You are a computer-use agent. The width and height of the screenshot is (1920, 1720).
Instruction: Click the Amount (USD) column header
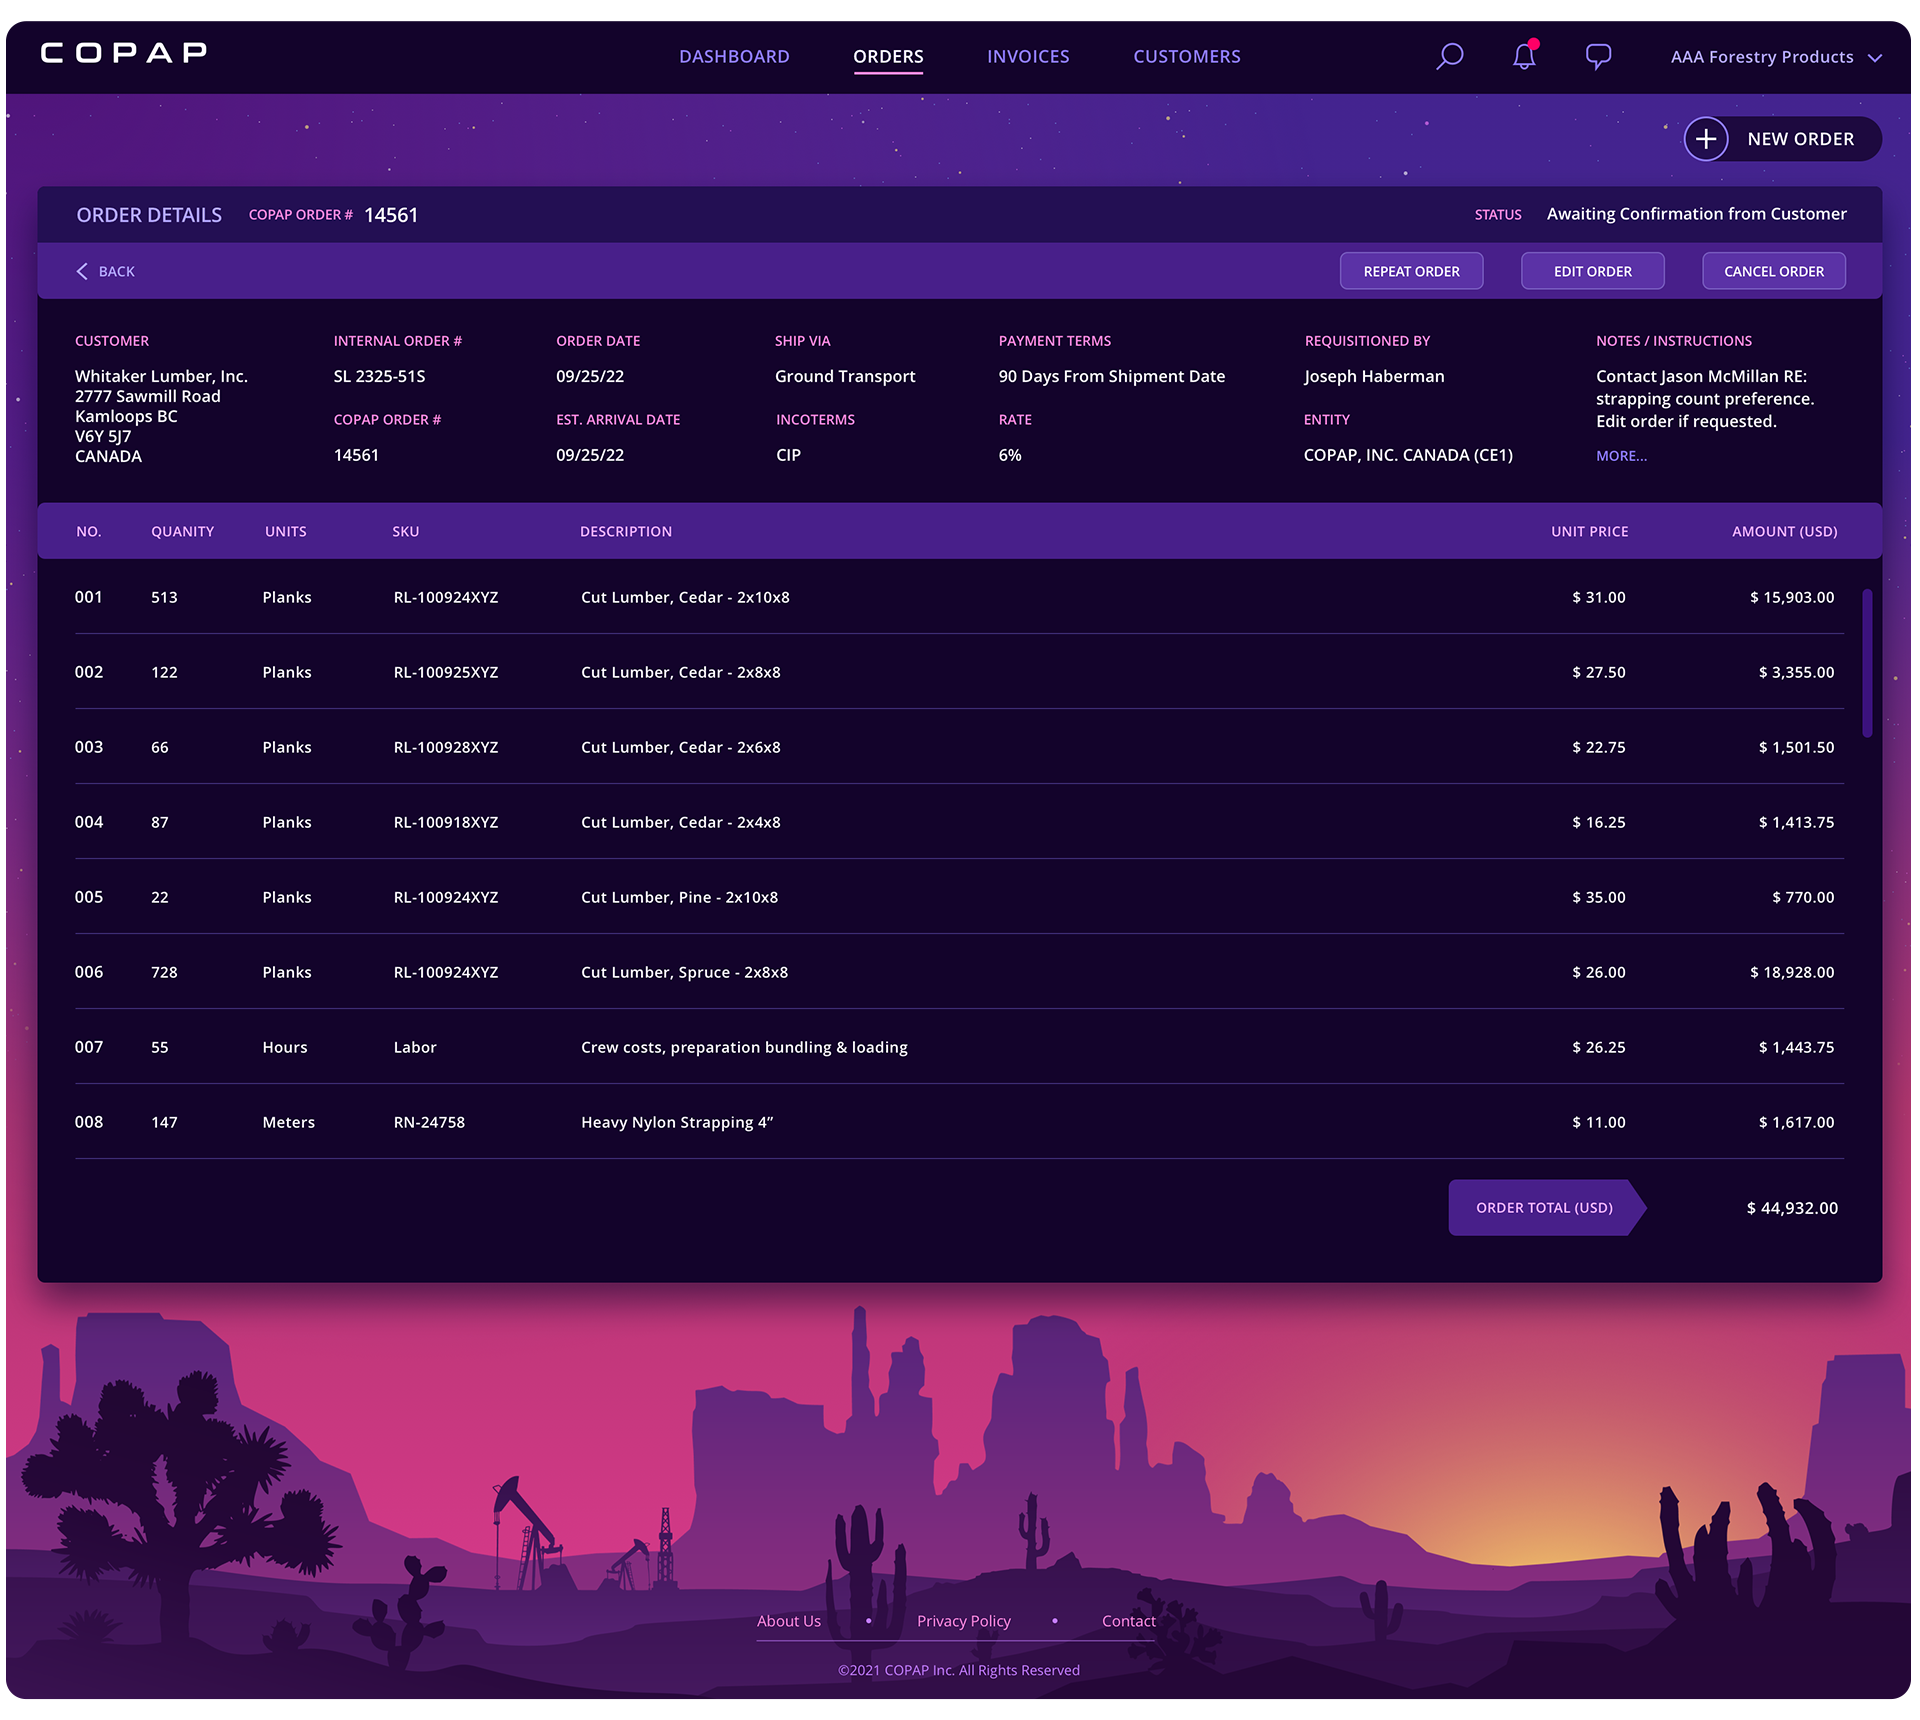coord(1784,532)
